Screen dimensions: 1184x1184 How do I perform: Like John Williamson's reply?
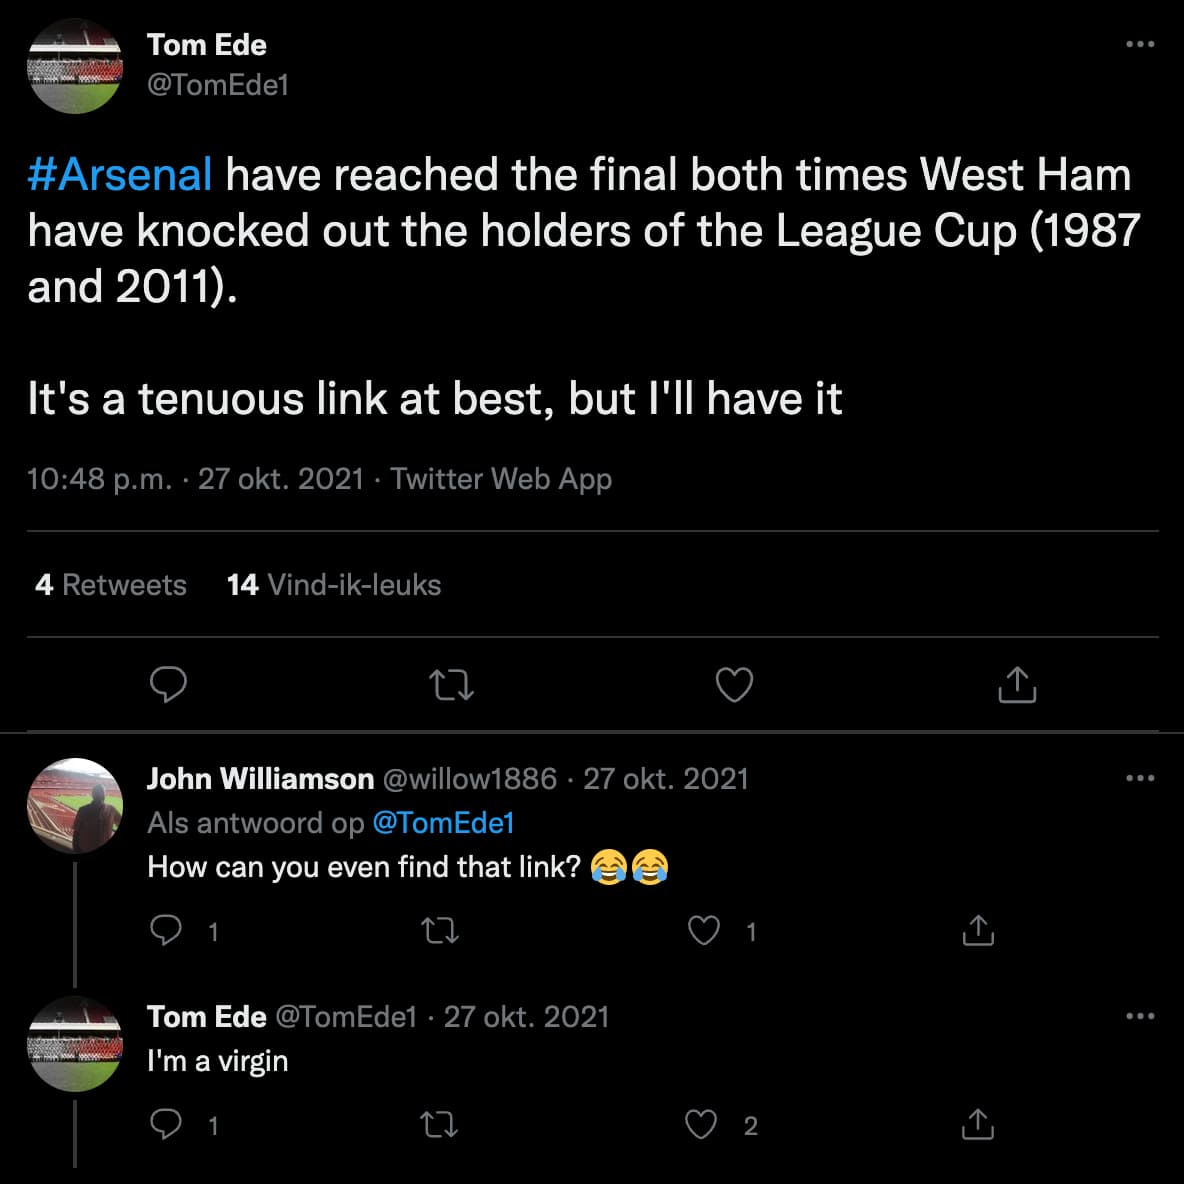pyautogui.click(x=704, y=930)
